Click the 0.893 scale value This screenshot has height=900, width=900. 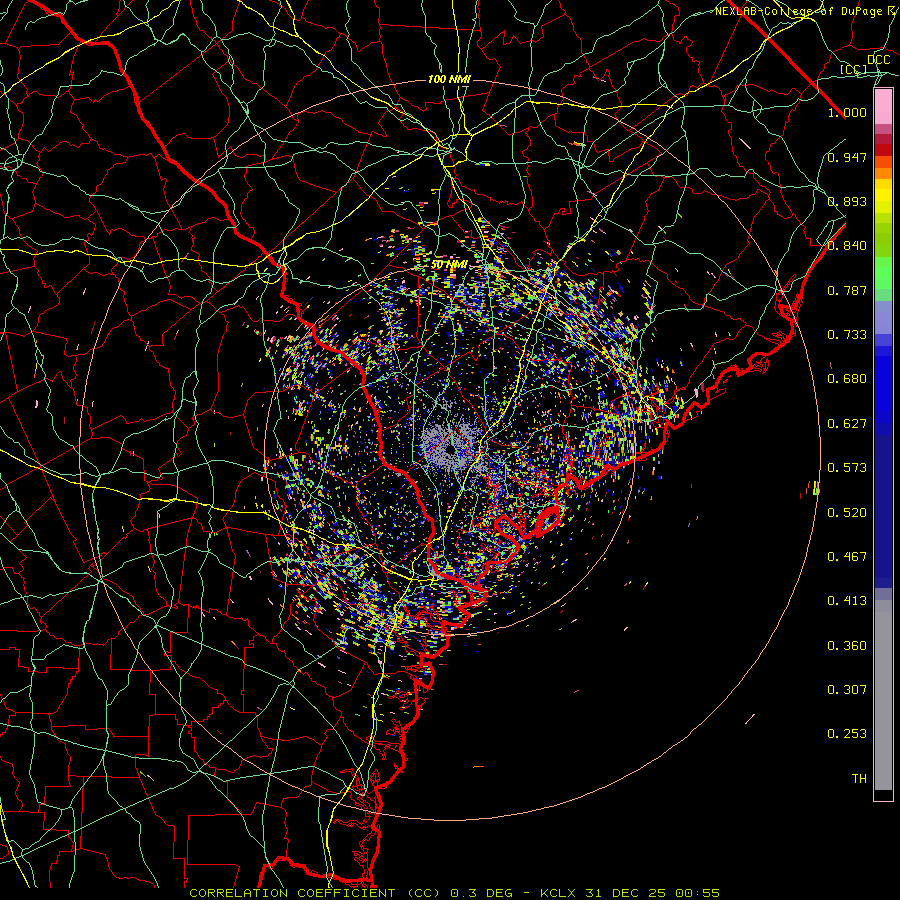tap(847, 201)
